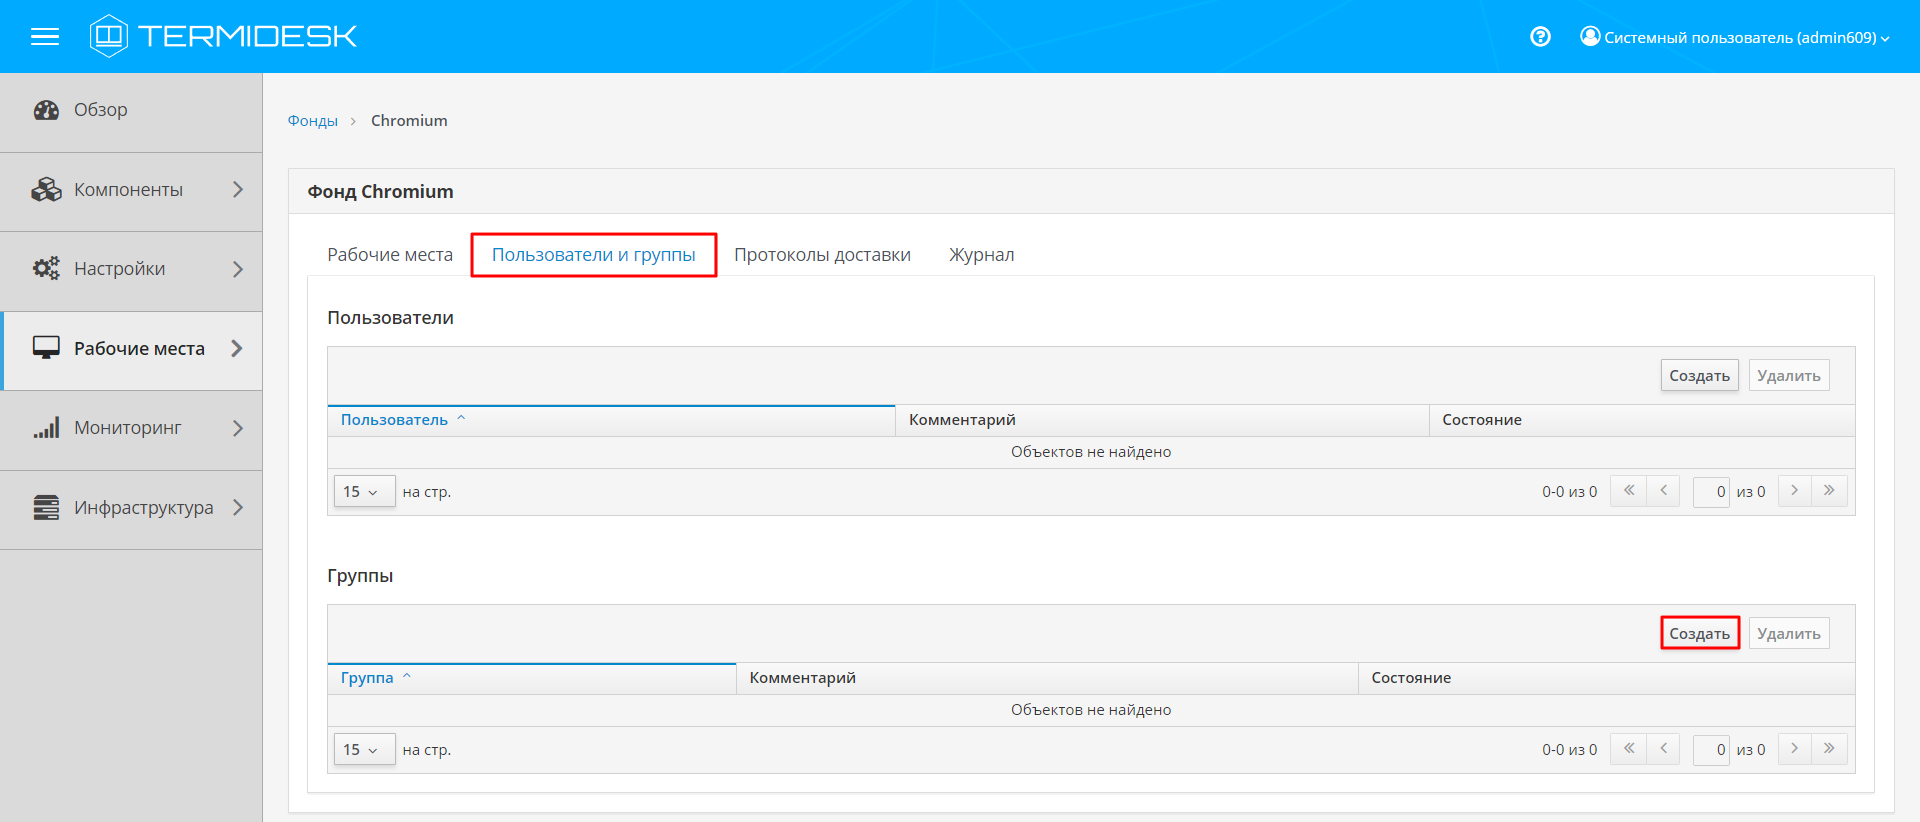Screen dimensions: 1920x822
Task: Click the Обзор dashboard icon
Action: coord(46,110)
